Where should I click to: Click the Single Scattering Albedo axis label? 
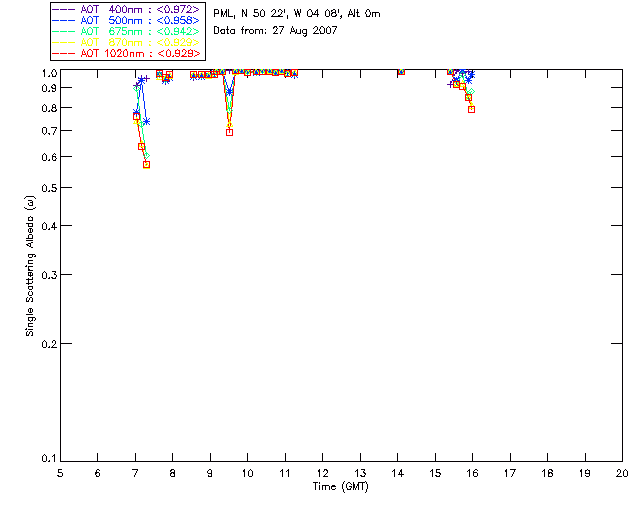point(30,266)
